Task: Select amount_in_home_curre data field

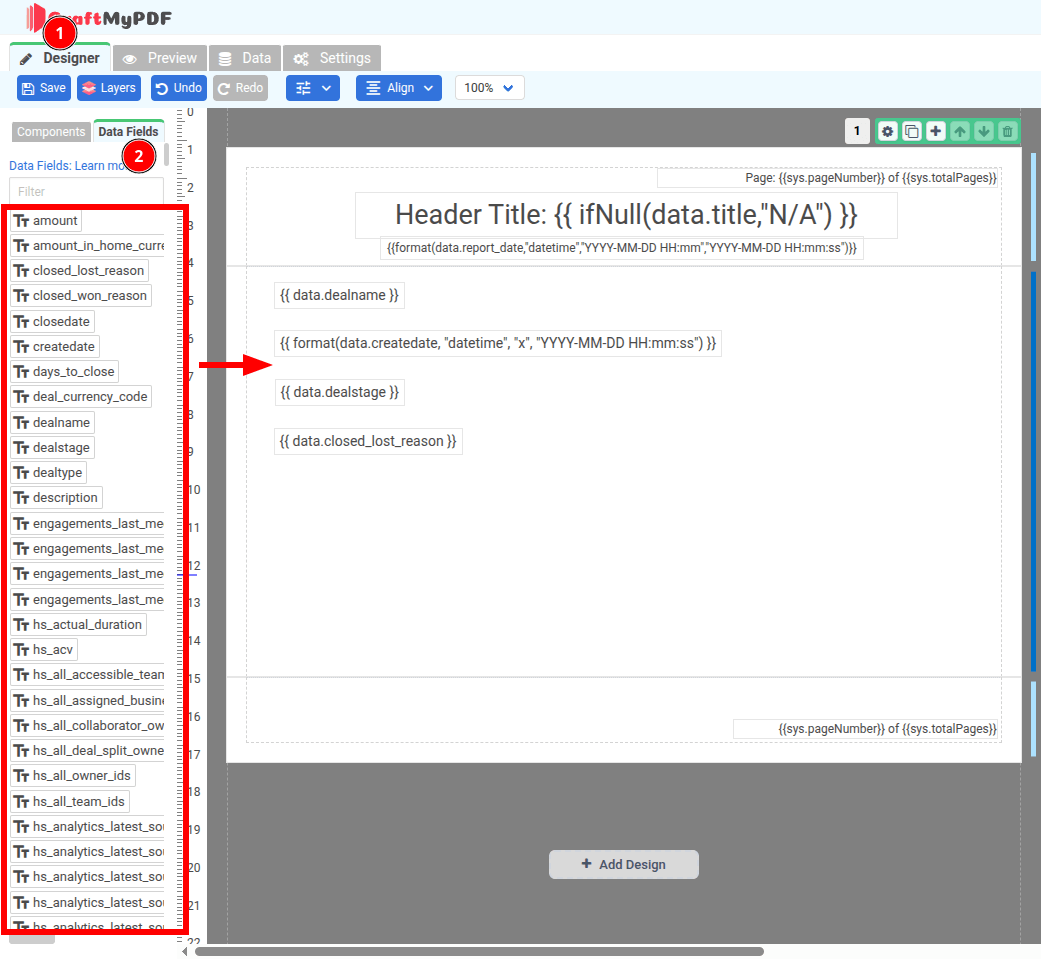Action: [x=88, y=246]
